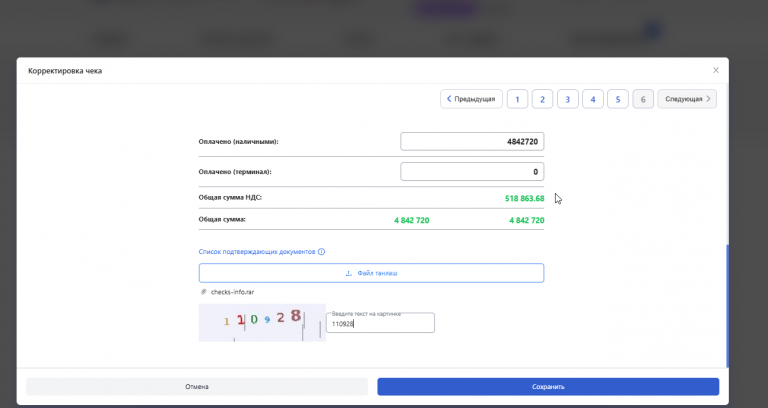
Task: Click the right chevron on Следующая
Action: click(708, 99)
